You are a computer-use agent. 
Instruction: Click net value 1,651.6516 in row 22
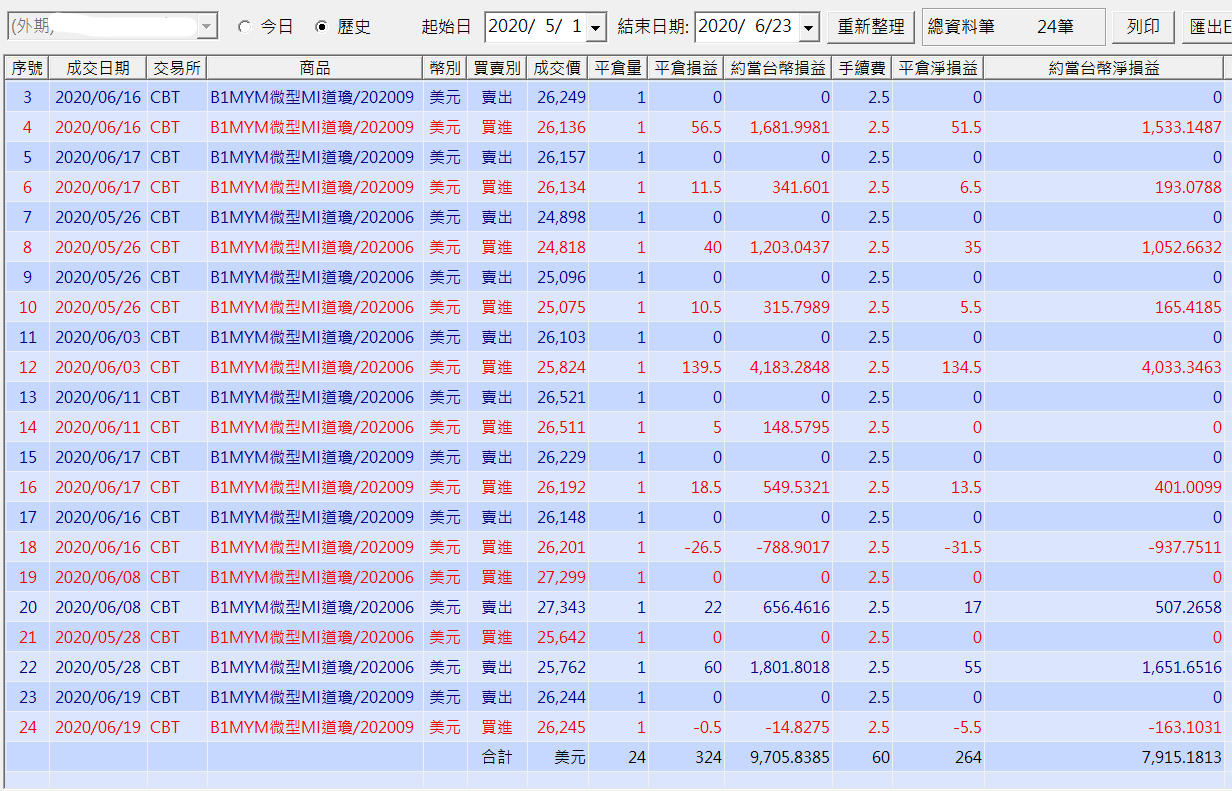point(1182,667)
